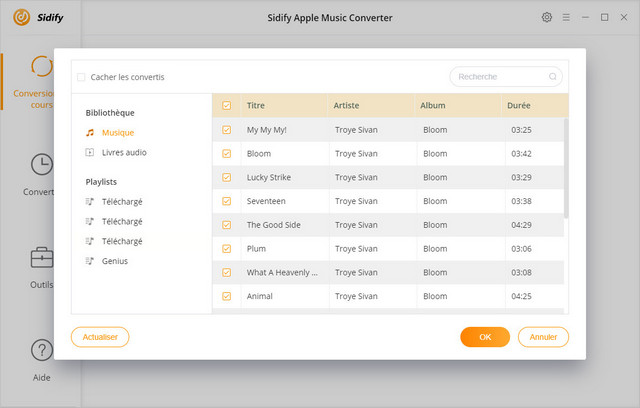The image size is (640, 408).
Task: Select Livres audio in the library
Action: pyautogui.click(x=124, y=152)
